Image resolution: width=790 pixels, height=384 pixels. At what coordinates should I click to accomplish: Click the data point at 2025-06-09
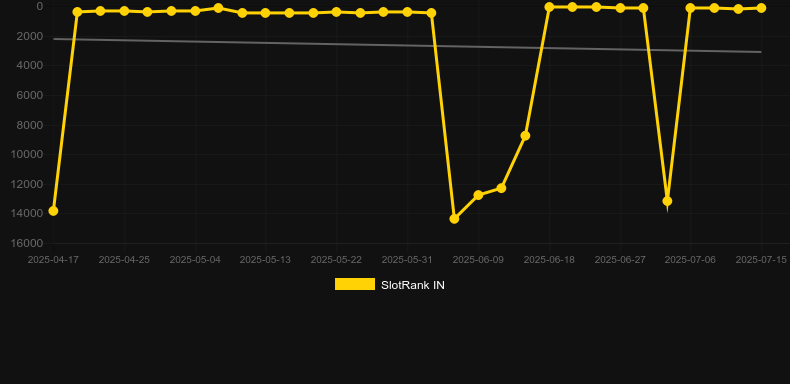(x=478, y=195)
